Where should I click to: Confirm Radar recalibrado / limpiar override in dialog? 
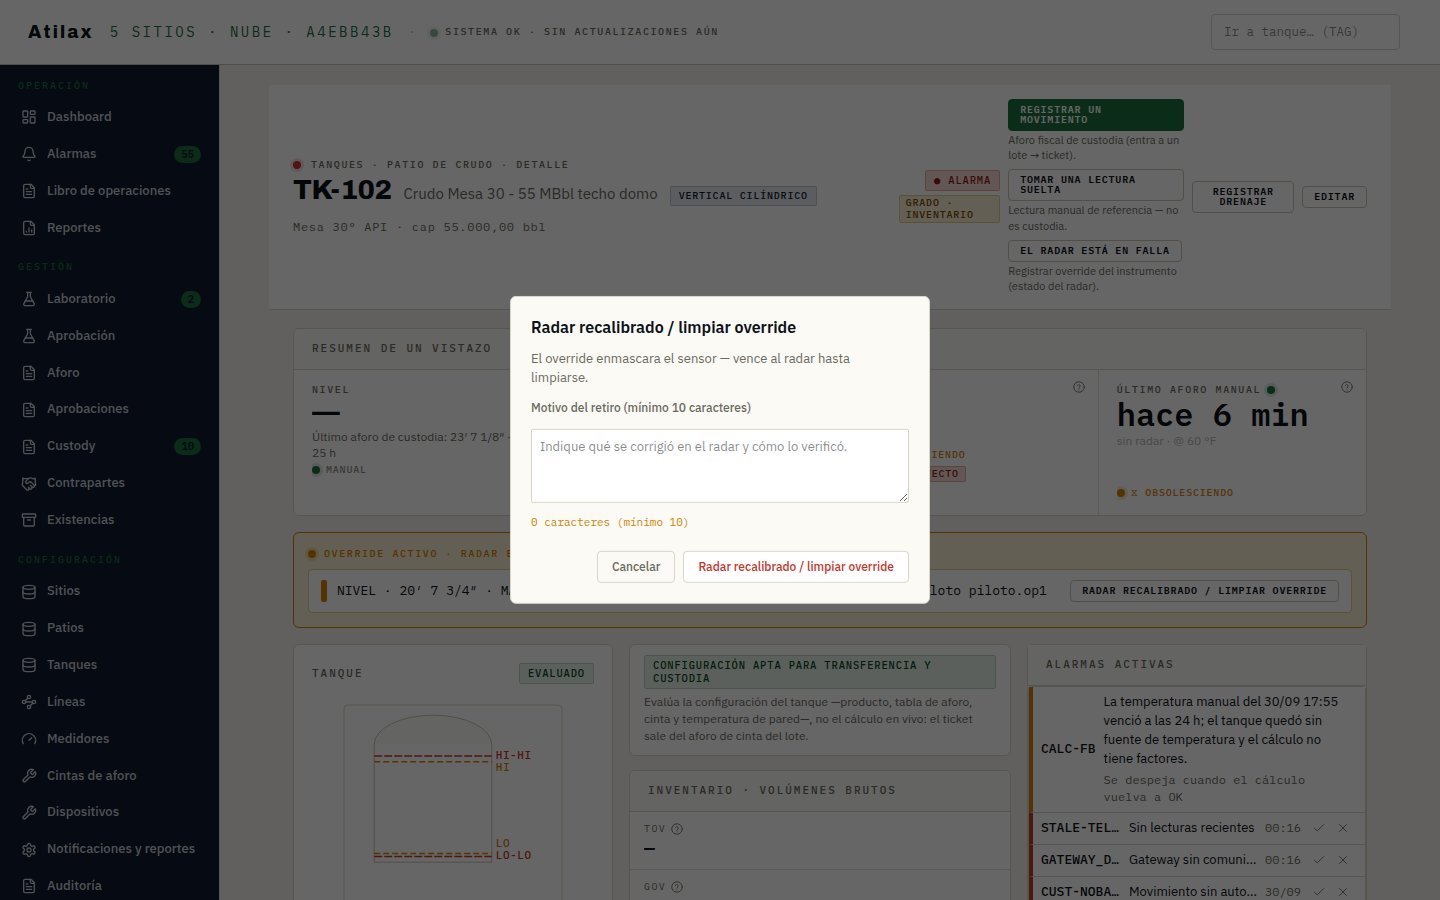click(796, 567)
